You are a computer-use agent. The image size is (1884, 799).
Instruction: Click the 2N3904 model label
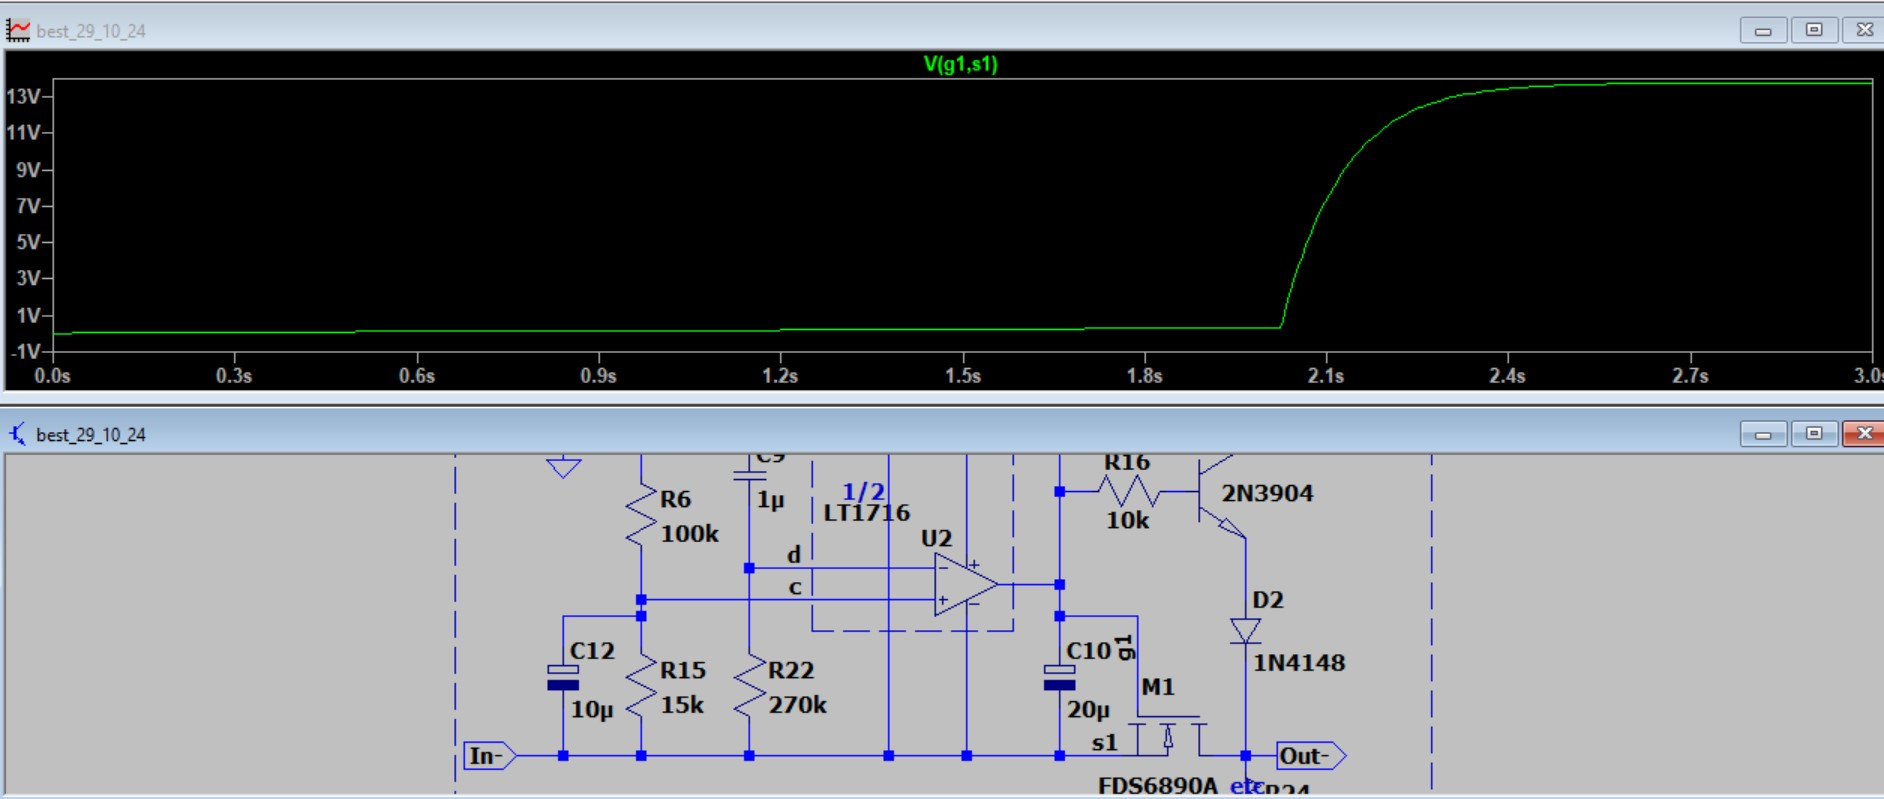pyautogui.click(x=1267, y=493)
